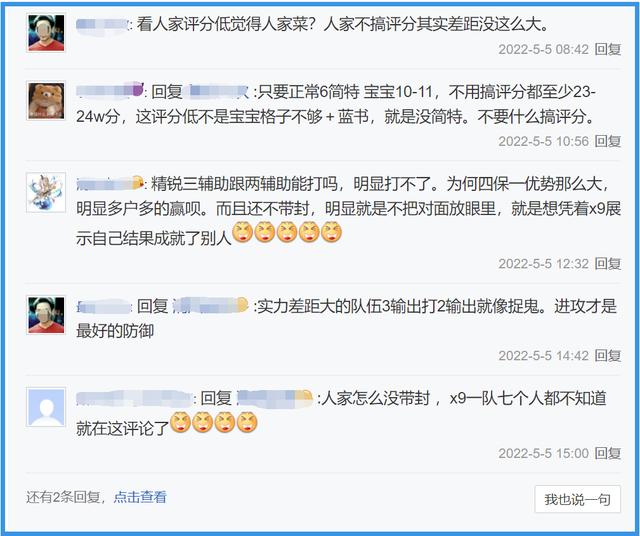Open blurred username of first commenter

pyautogui.click(x=102, y=24)
